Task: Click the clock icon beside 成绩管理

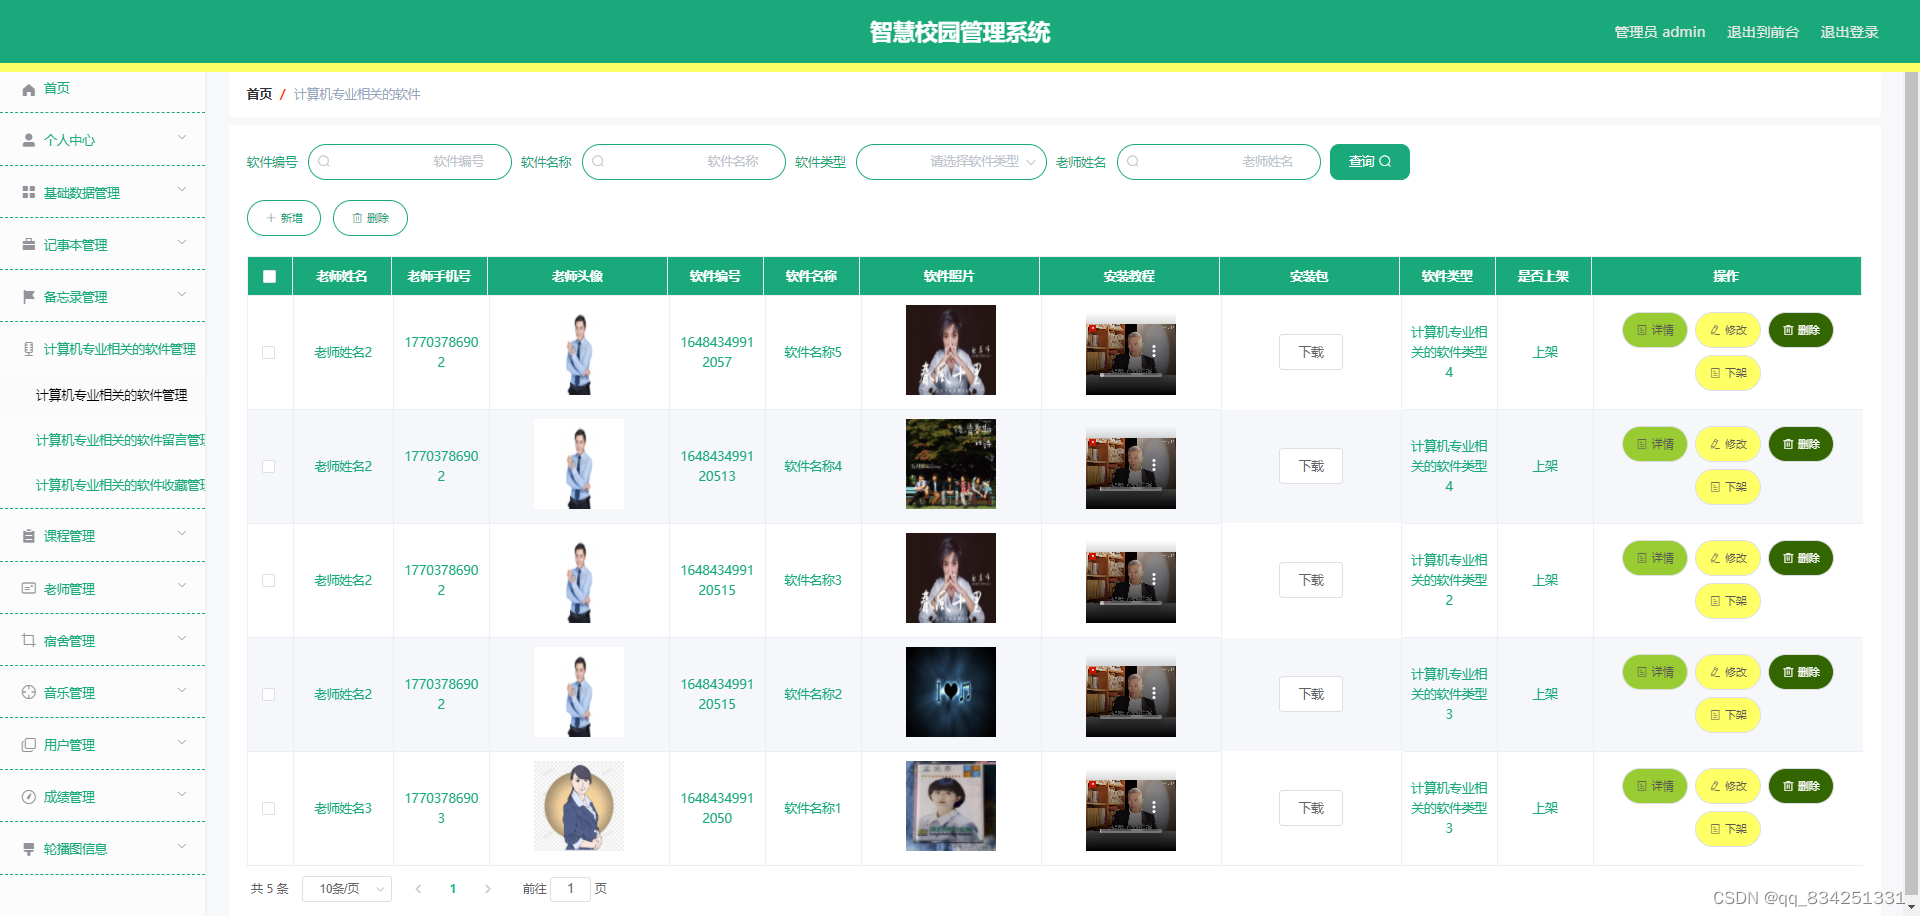Action: click(29, 796)
